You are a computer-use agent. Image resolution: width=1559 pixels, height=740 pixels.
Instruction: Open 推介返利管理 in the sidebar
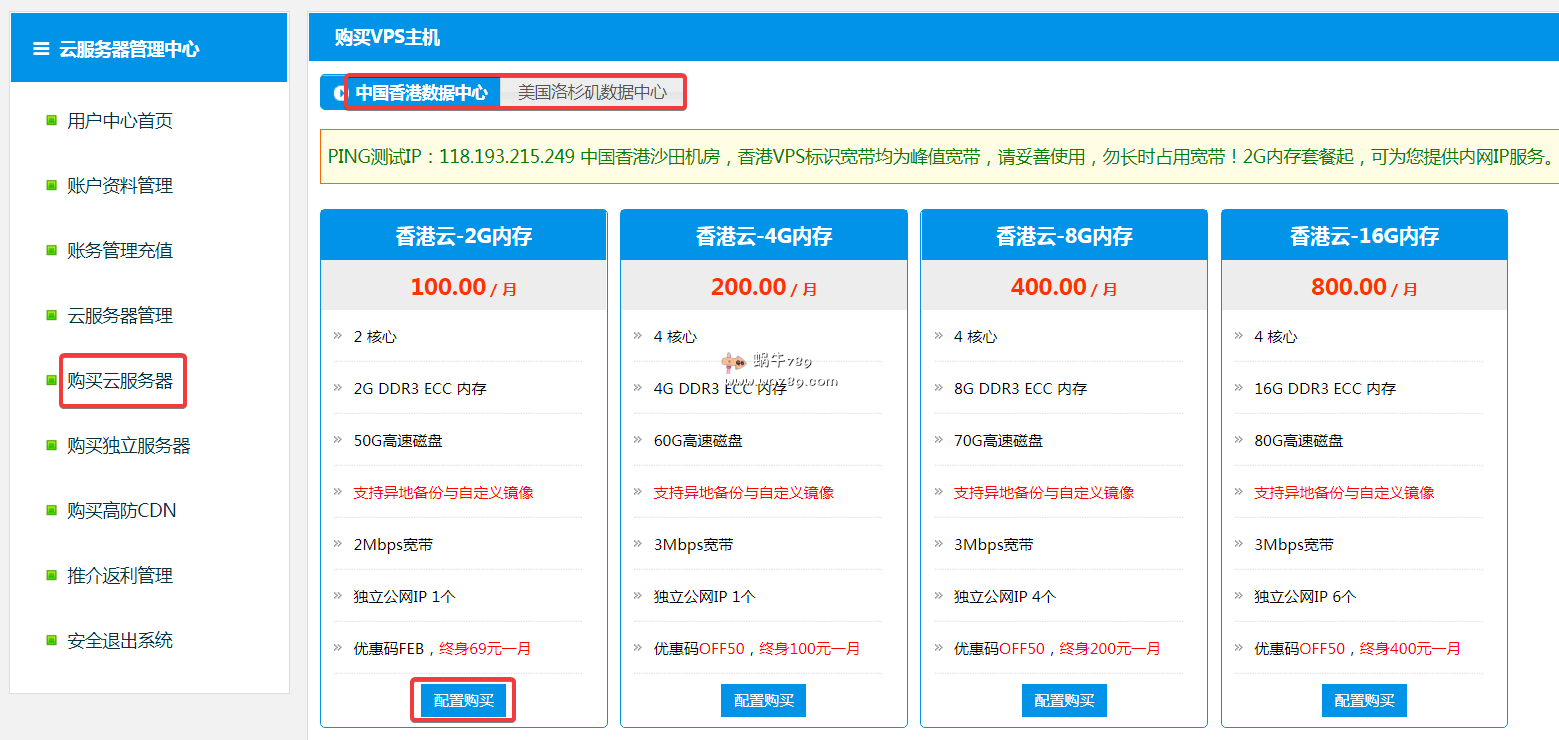pos(120,576)
